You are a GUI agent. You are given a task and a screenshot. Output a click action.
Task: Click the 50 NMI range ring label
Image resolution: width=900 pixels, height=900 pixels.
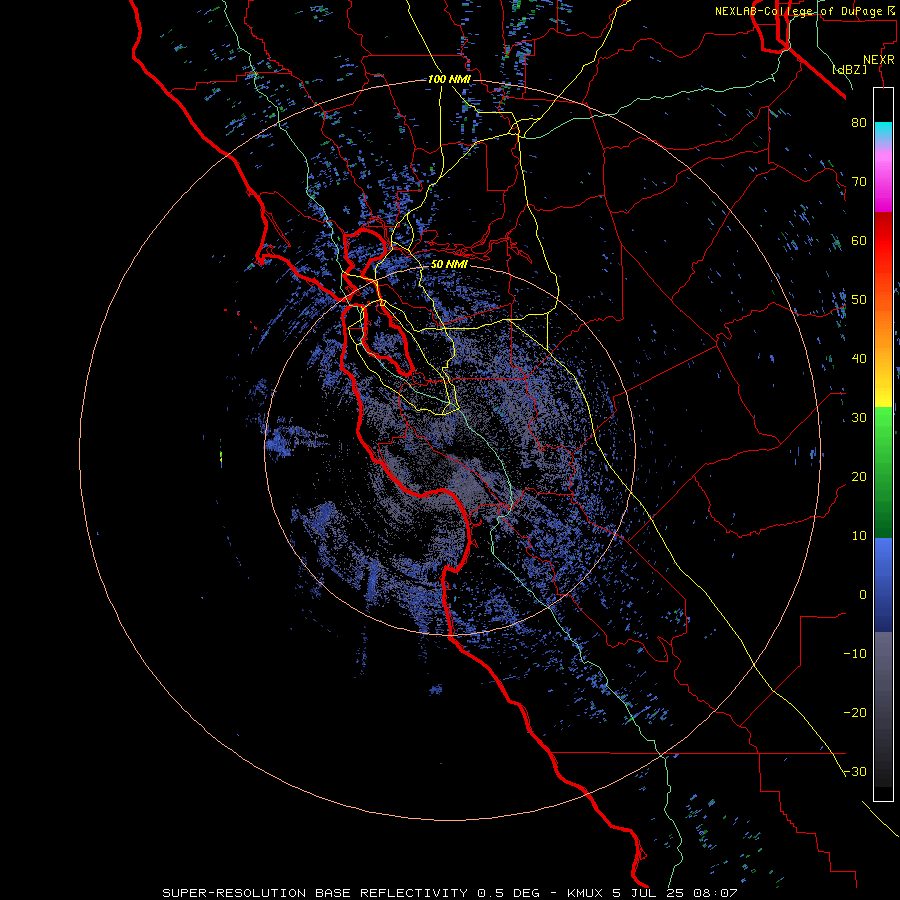(449, 265)
